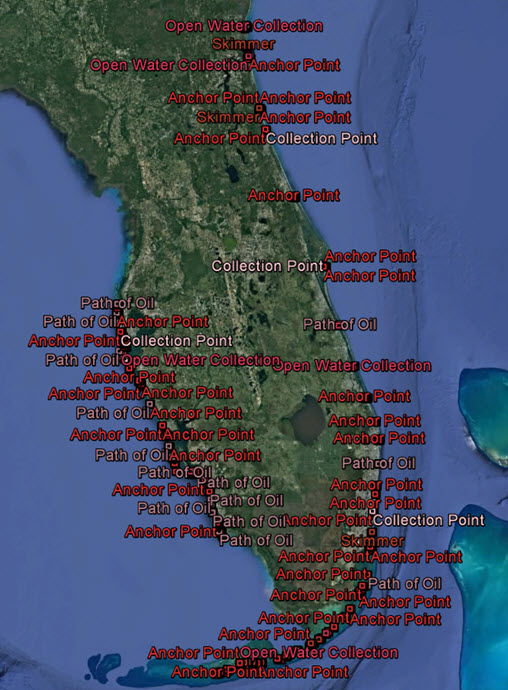The image size is (508, 690).
Task: Select the marker inside the northernmost west-coast Path of Oil label
Action: coord(117,304)
